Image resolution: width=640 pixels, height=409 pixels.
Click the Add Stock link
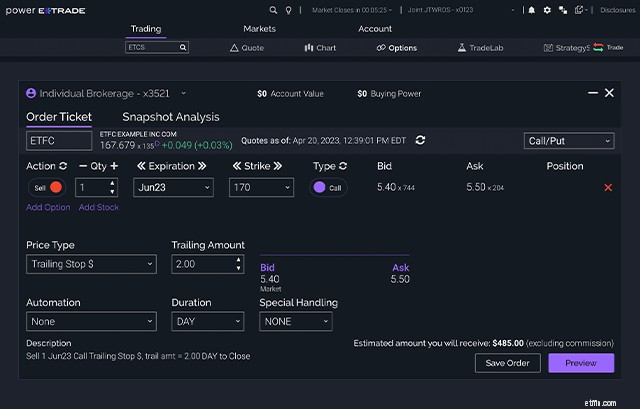pos(99,207)
